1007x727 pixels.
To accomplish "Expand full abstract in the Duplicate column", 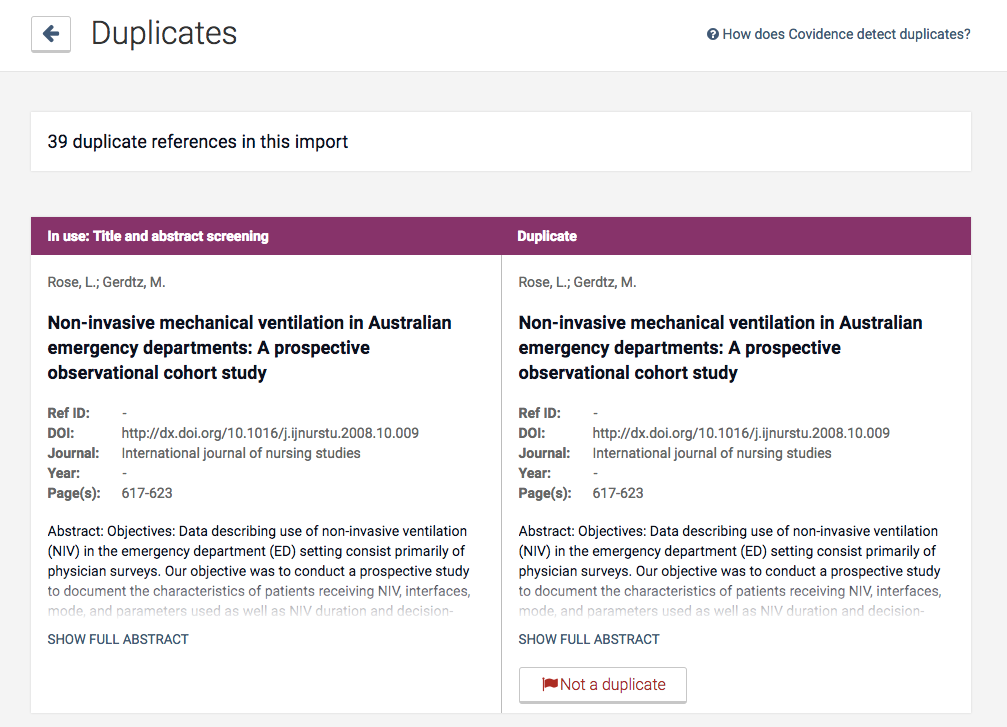I will point(589,639).
